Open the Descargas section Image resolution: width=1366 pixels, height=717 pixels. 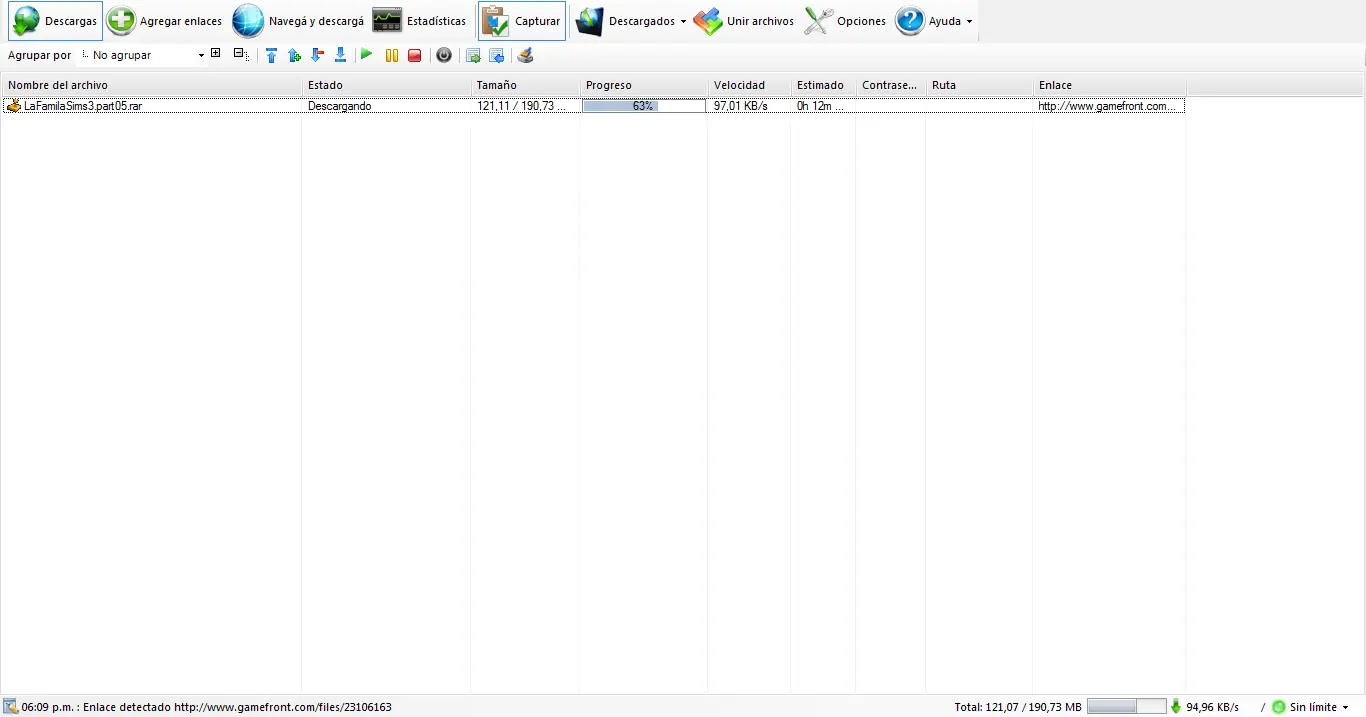pos(56,21)
